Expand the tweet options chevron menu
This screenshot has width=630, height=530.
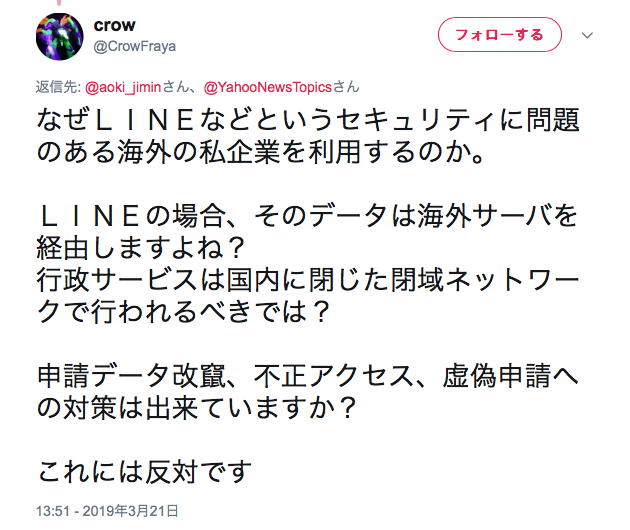click(587, 35)
